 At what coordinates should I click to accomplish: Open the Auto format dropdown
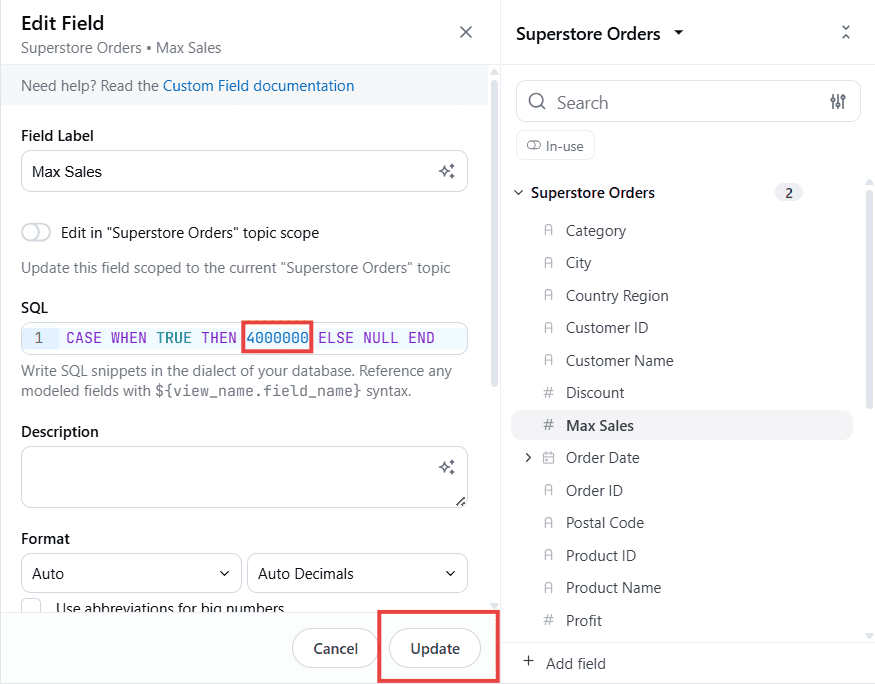[131, 574]
